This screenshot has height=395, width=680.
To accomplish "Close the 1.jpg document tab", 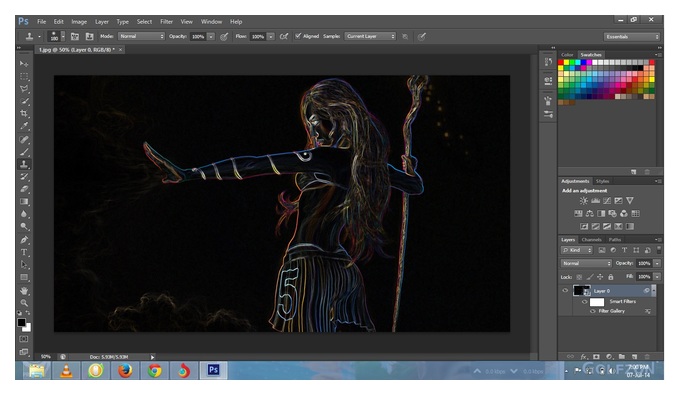I will coord(121,50).
